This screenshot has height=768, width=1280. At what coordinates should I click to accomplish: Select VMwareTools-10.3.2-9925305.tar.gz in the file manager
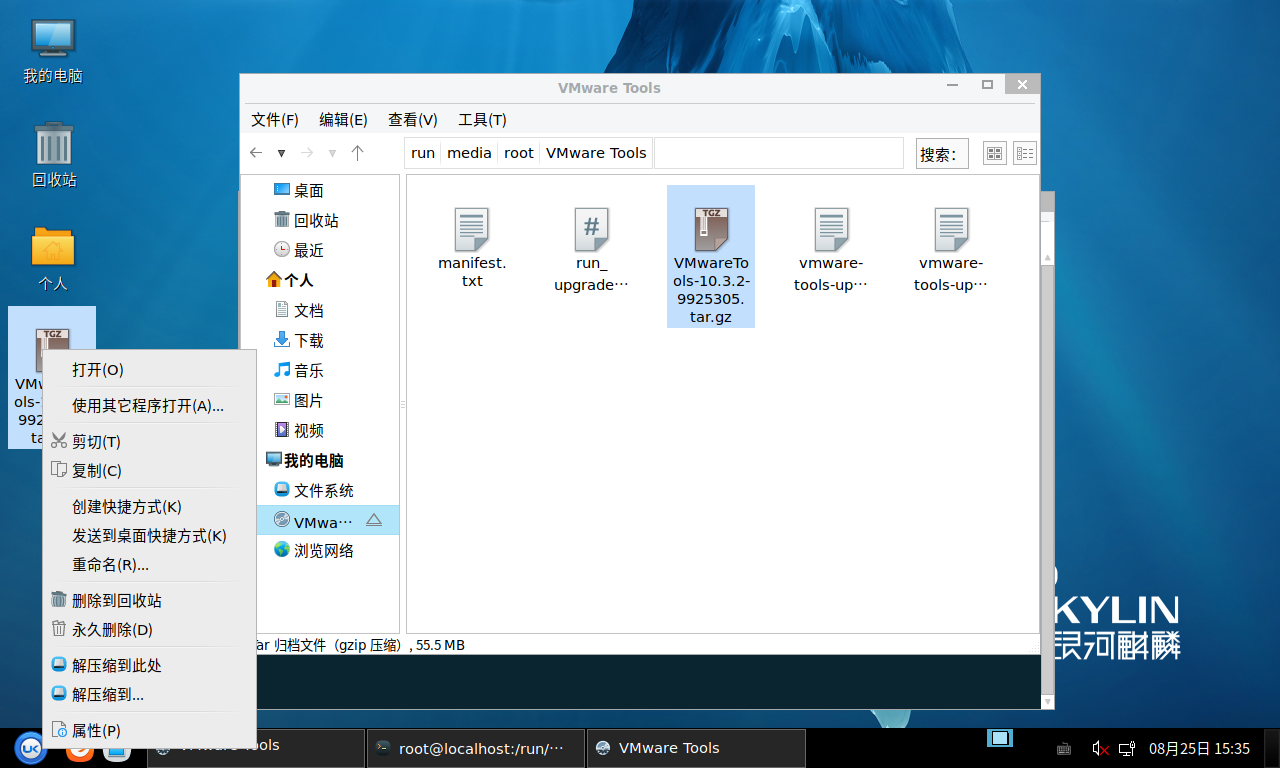pyautogui.click(x=711, y=256)
